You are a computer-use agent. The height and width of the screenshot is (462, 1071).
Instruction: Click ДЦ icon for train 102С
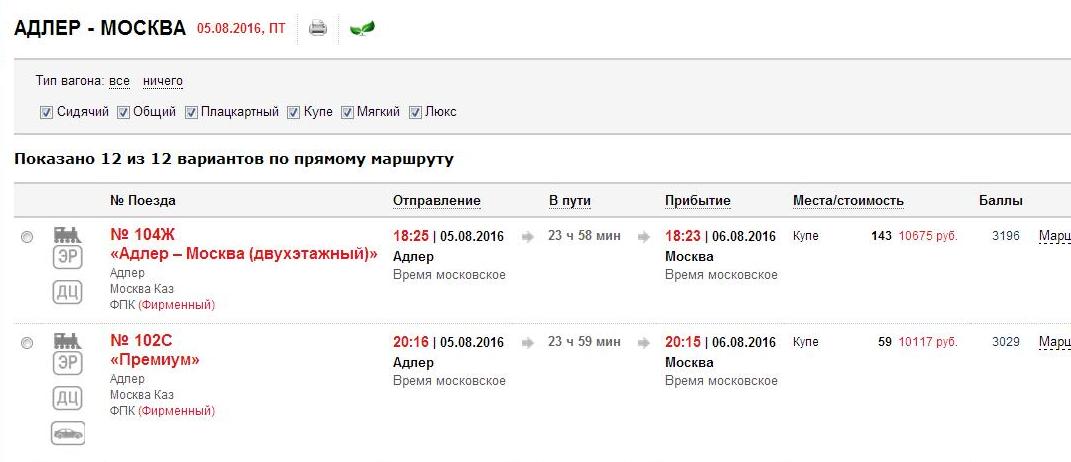point(67,399)
